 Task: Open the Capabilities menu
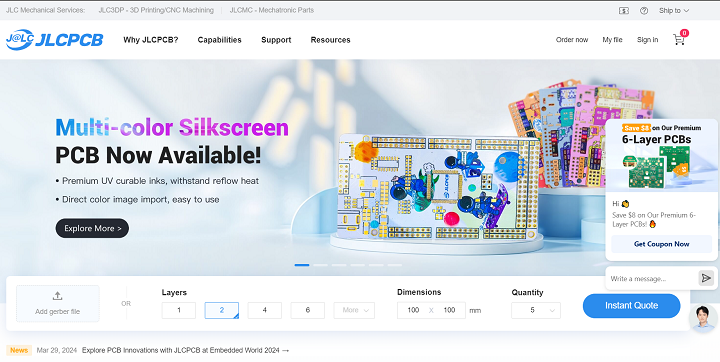pos(219,40)
